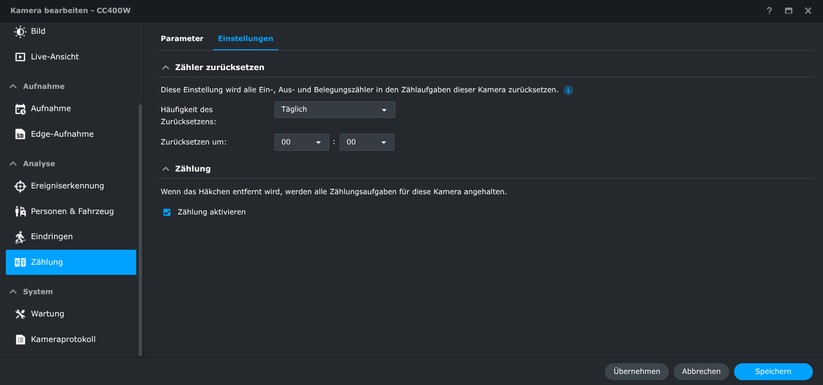This screenshot has height=385, width=823.
Task: Collapse the Zähler zurücksetzen section
Action: (165, 68)
